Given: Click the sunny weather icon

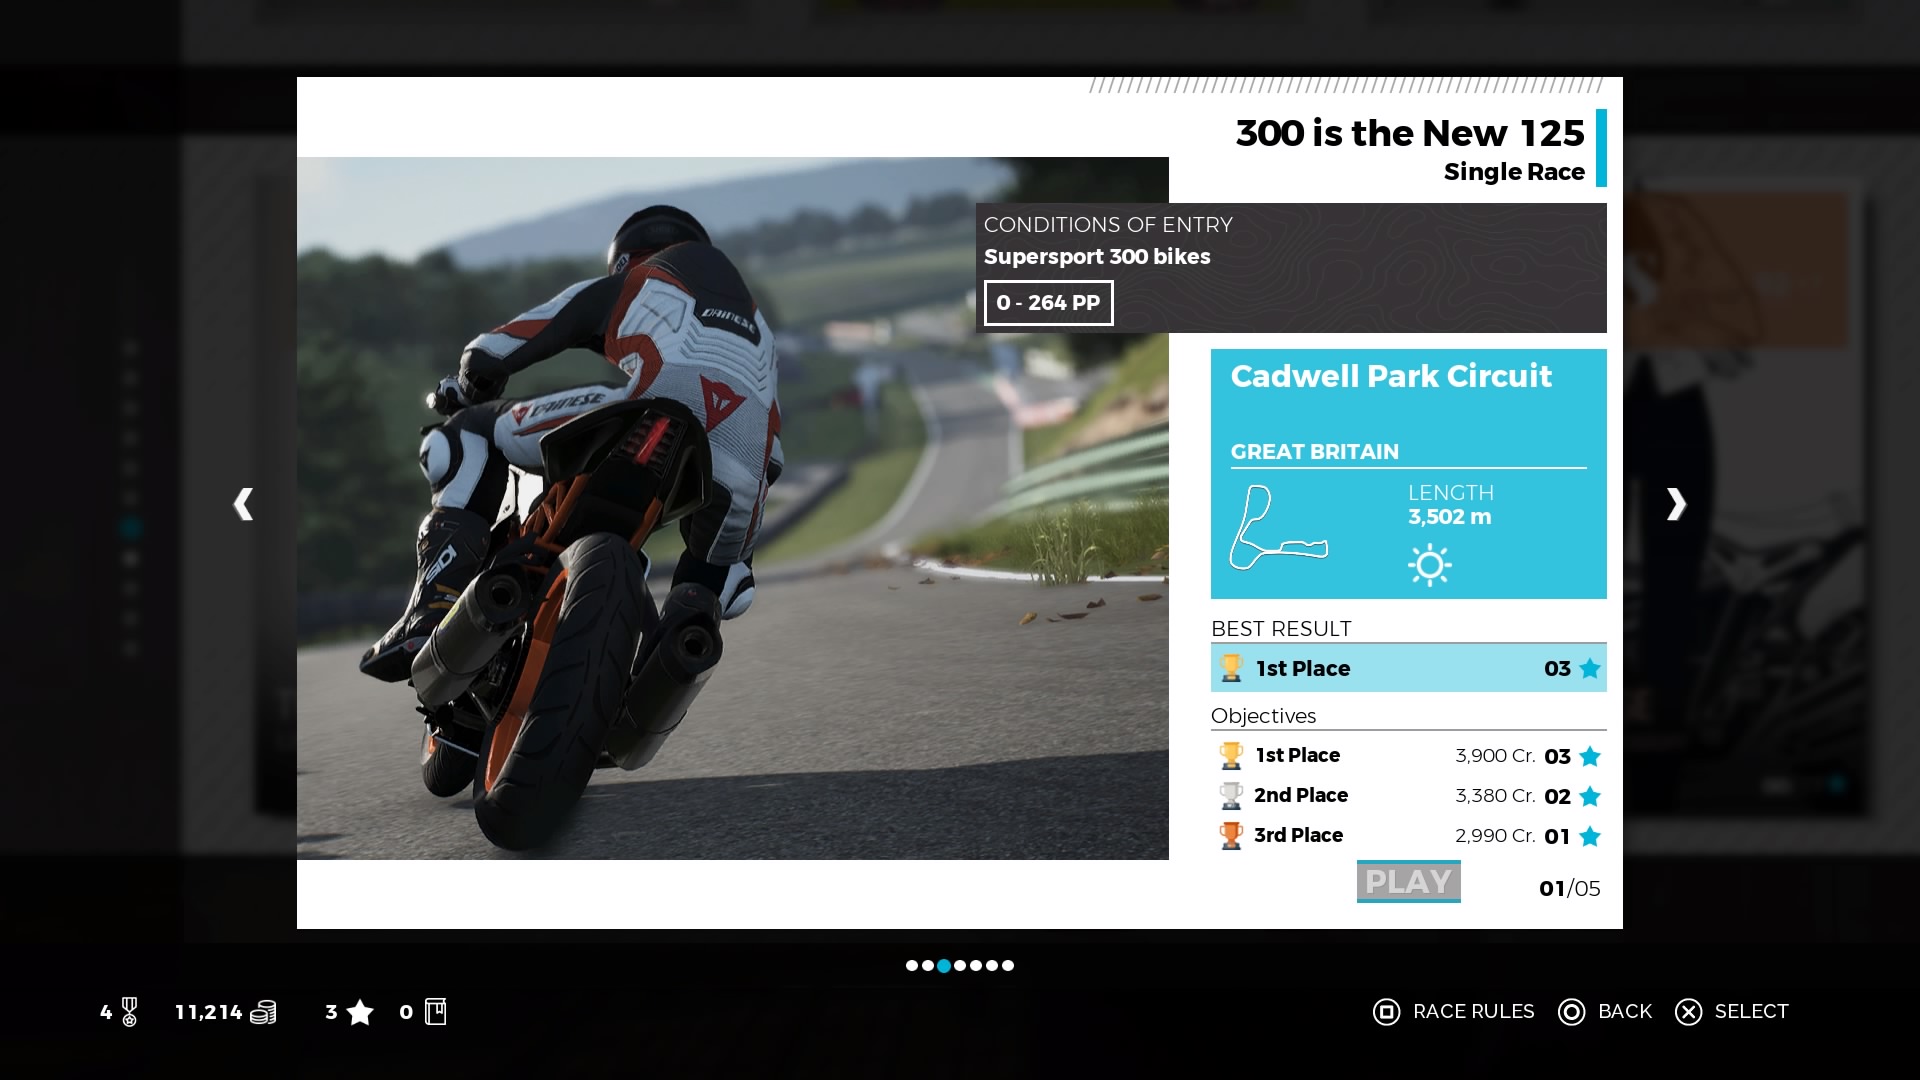Looking at the screenshot, I should click(x=1429, y=565).
